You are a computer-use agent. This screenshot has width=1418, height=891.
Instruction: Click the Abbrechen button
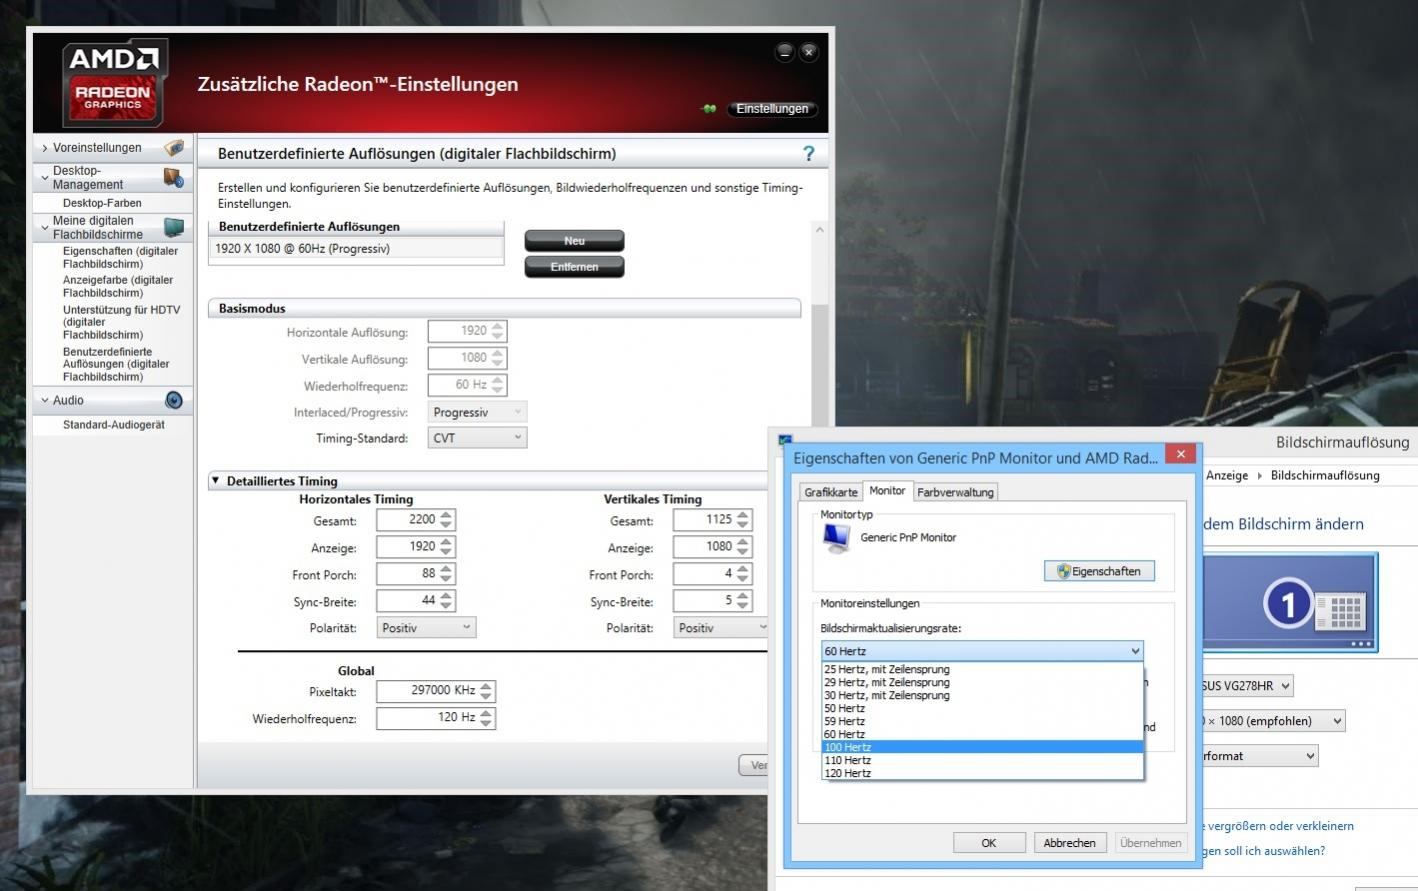(1069, 843)
